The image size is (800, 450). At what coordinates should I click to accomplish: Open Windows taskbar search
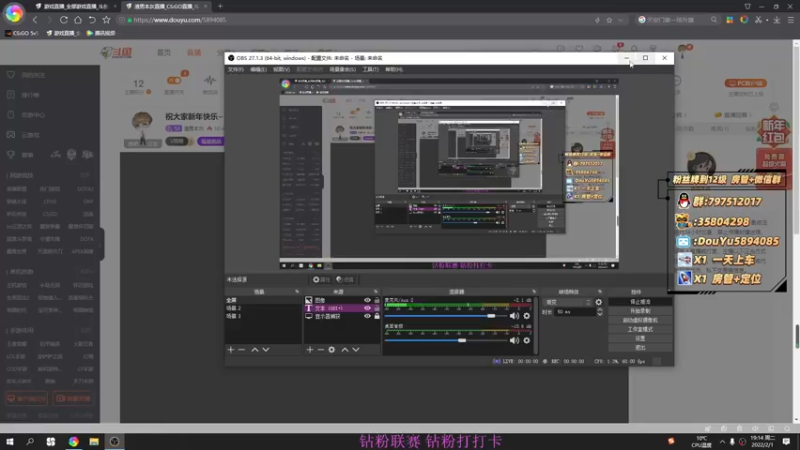click(x=30, y=441)
